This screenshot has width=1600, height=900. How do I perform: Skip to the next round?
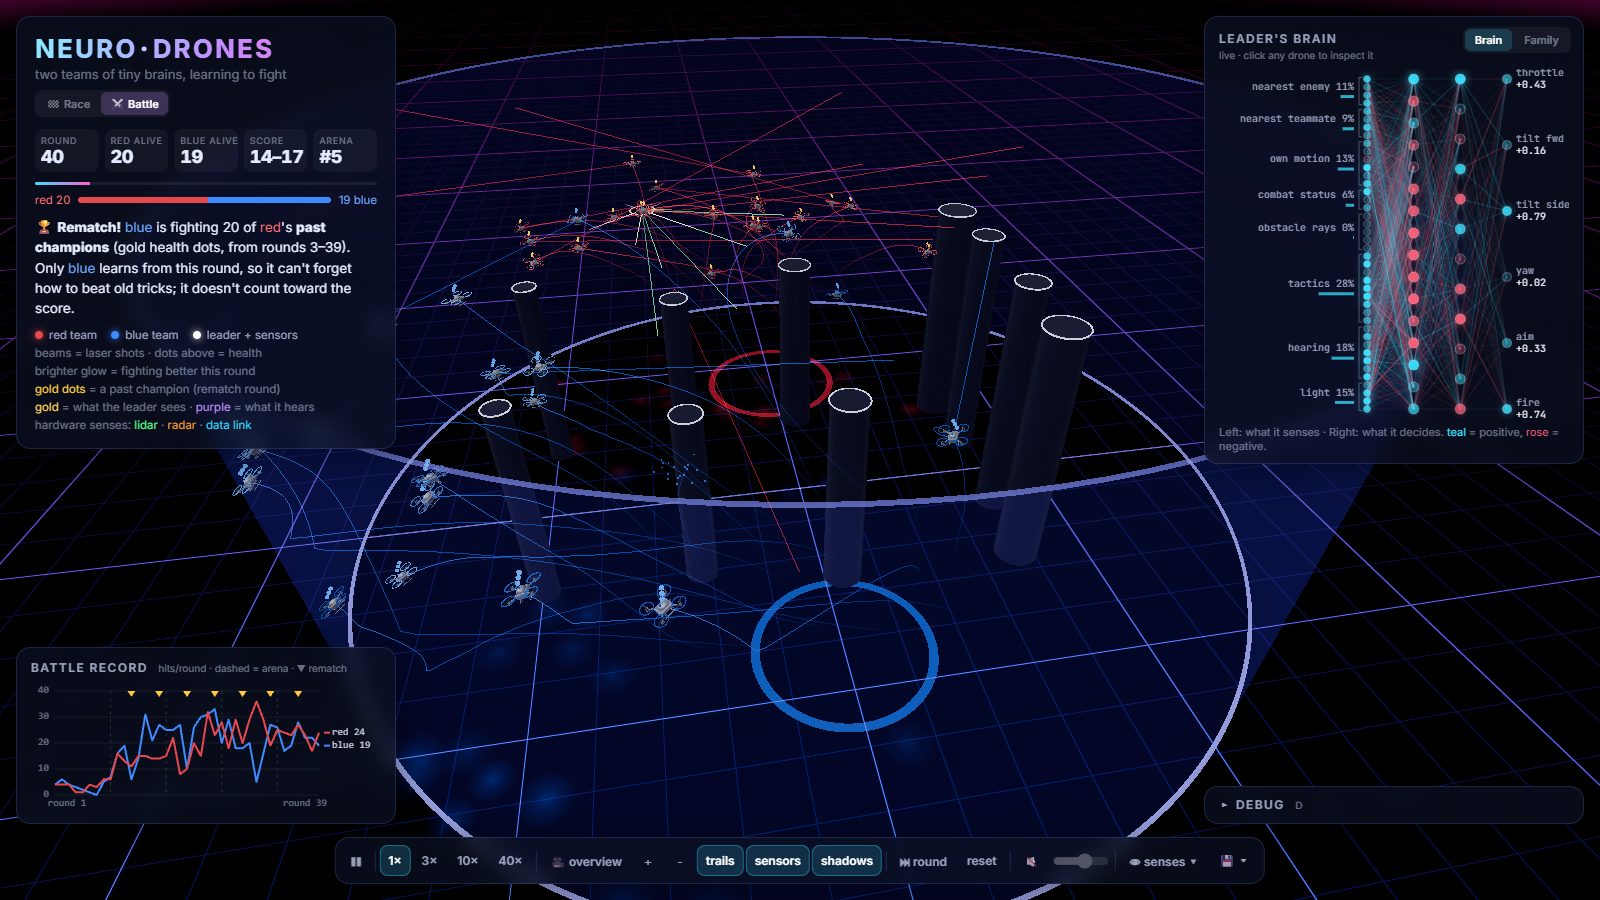coord(923,862)
